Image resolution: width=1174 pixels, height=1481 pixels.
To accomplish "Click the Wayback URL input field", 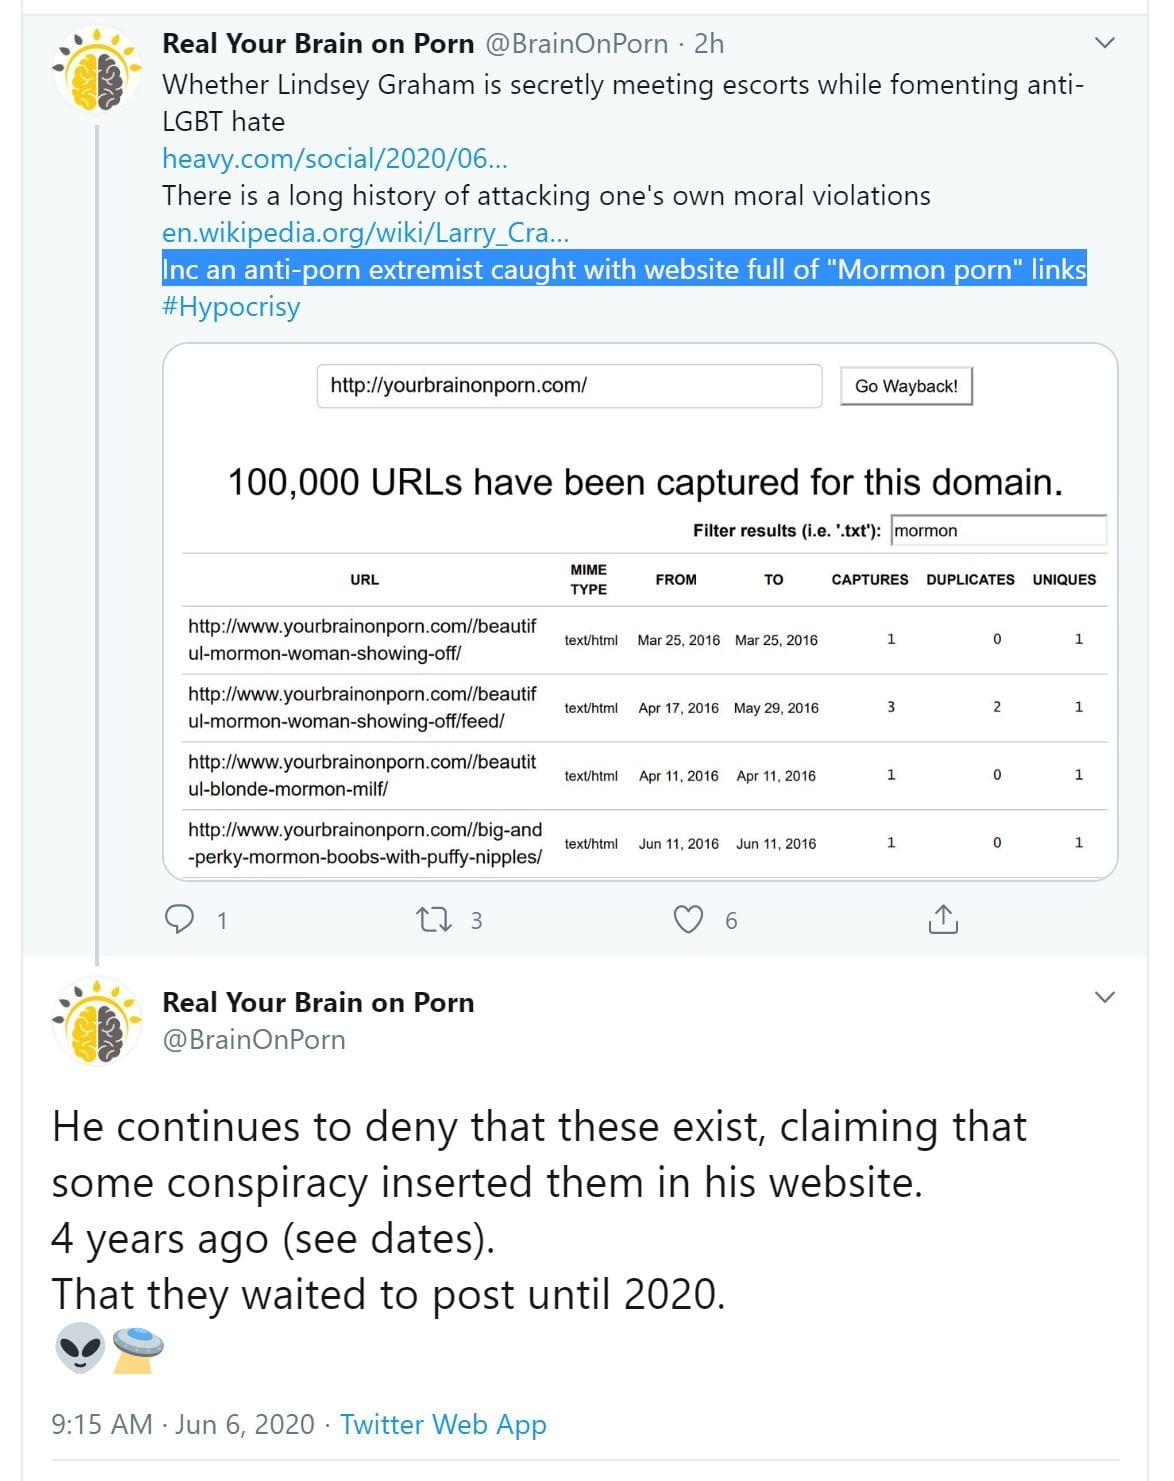I will pos(569,386).
